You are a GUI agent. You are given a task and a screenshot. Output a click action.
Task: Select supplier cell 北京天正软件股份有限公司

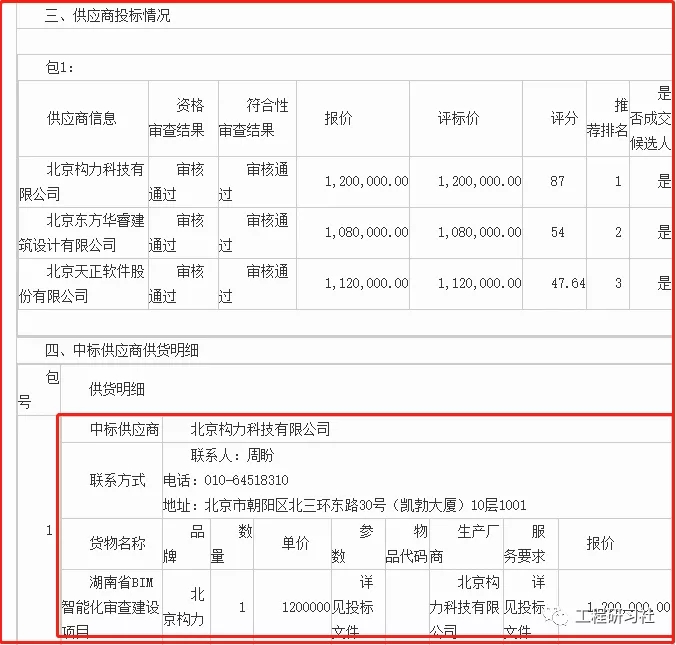click(x=81, y=284)
